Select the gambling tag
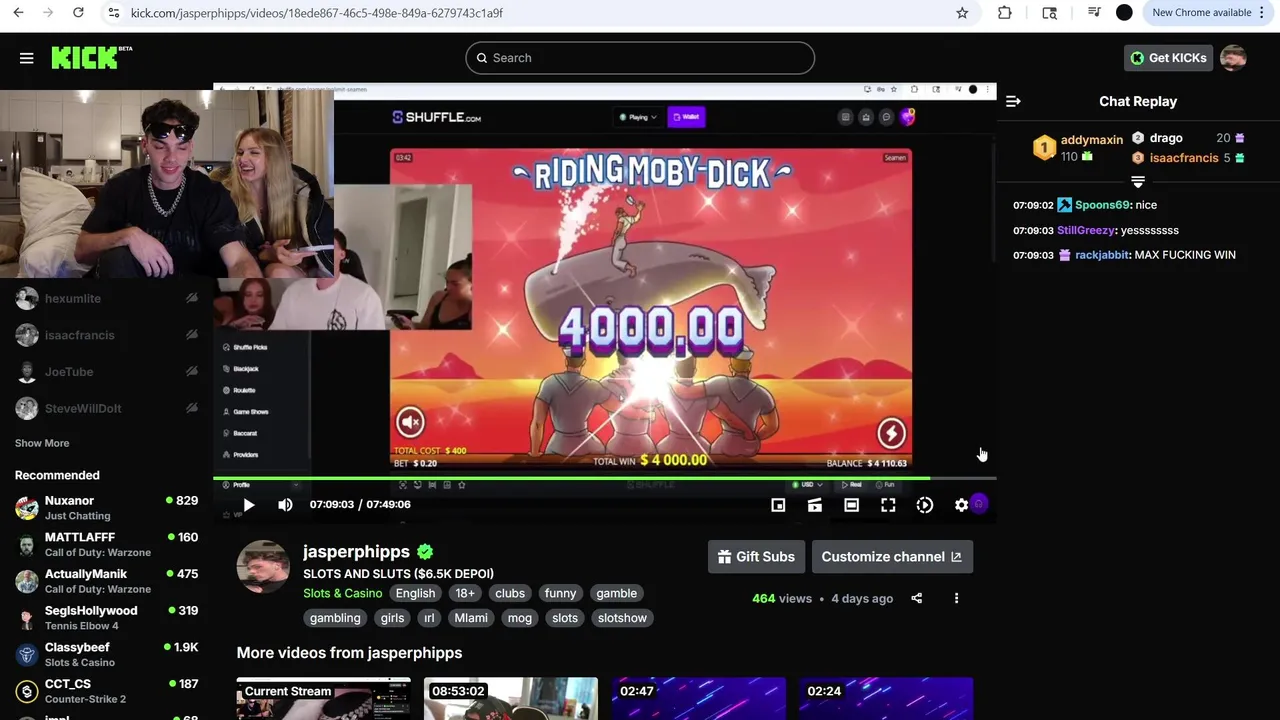 point(335,618)
